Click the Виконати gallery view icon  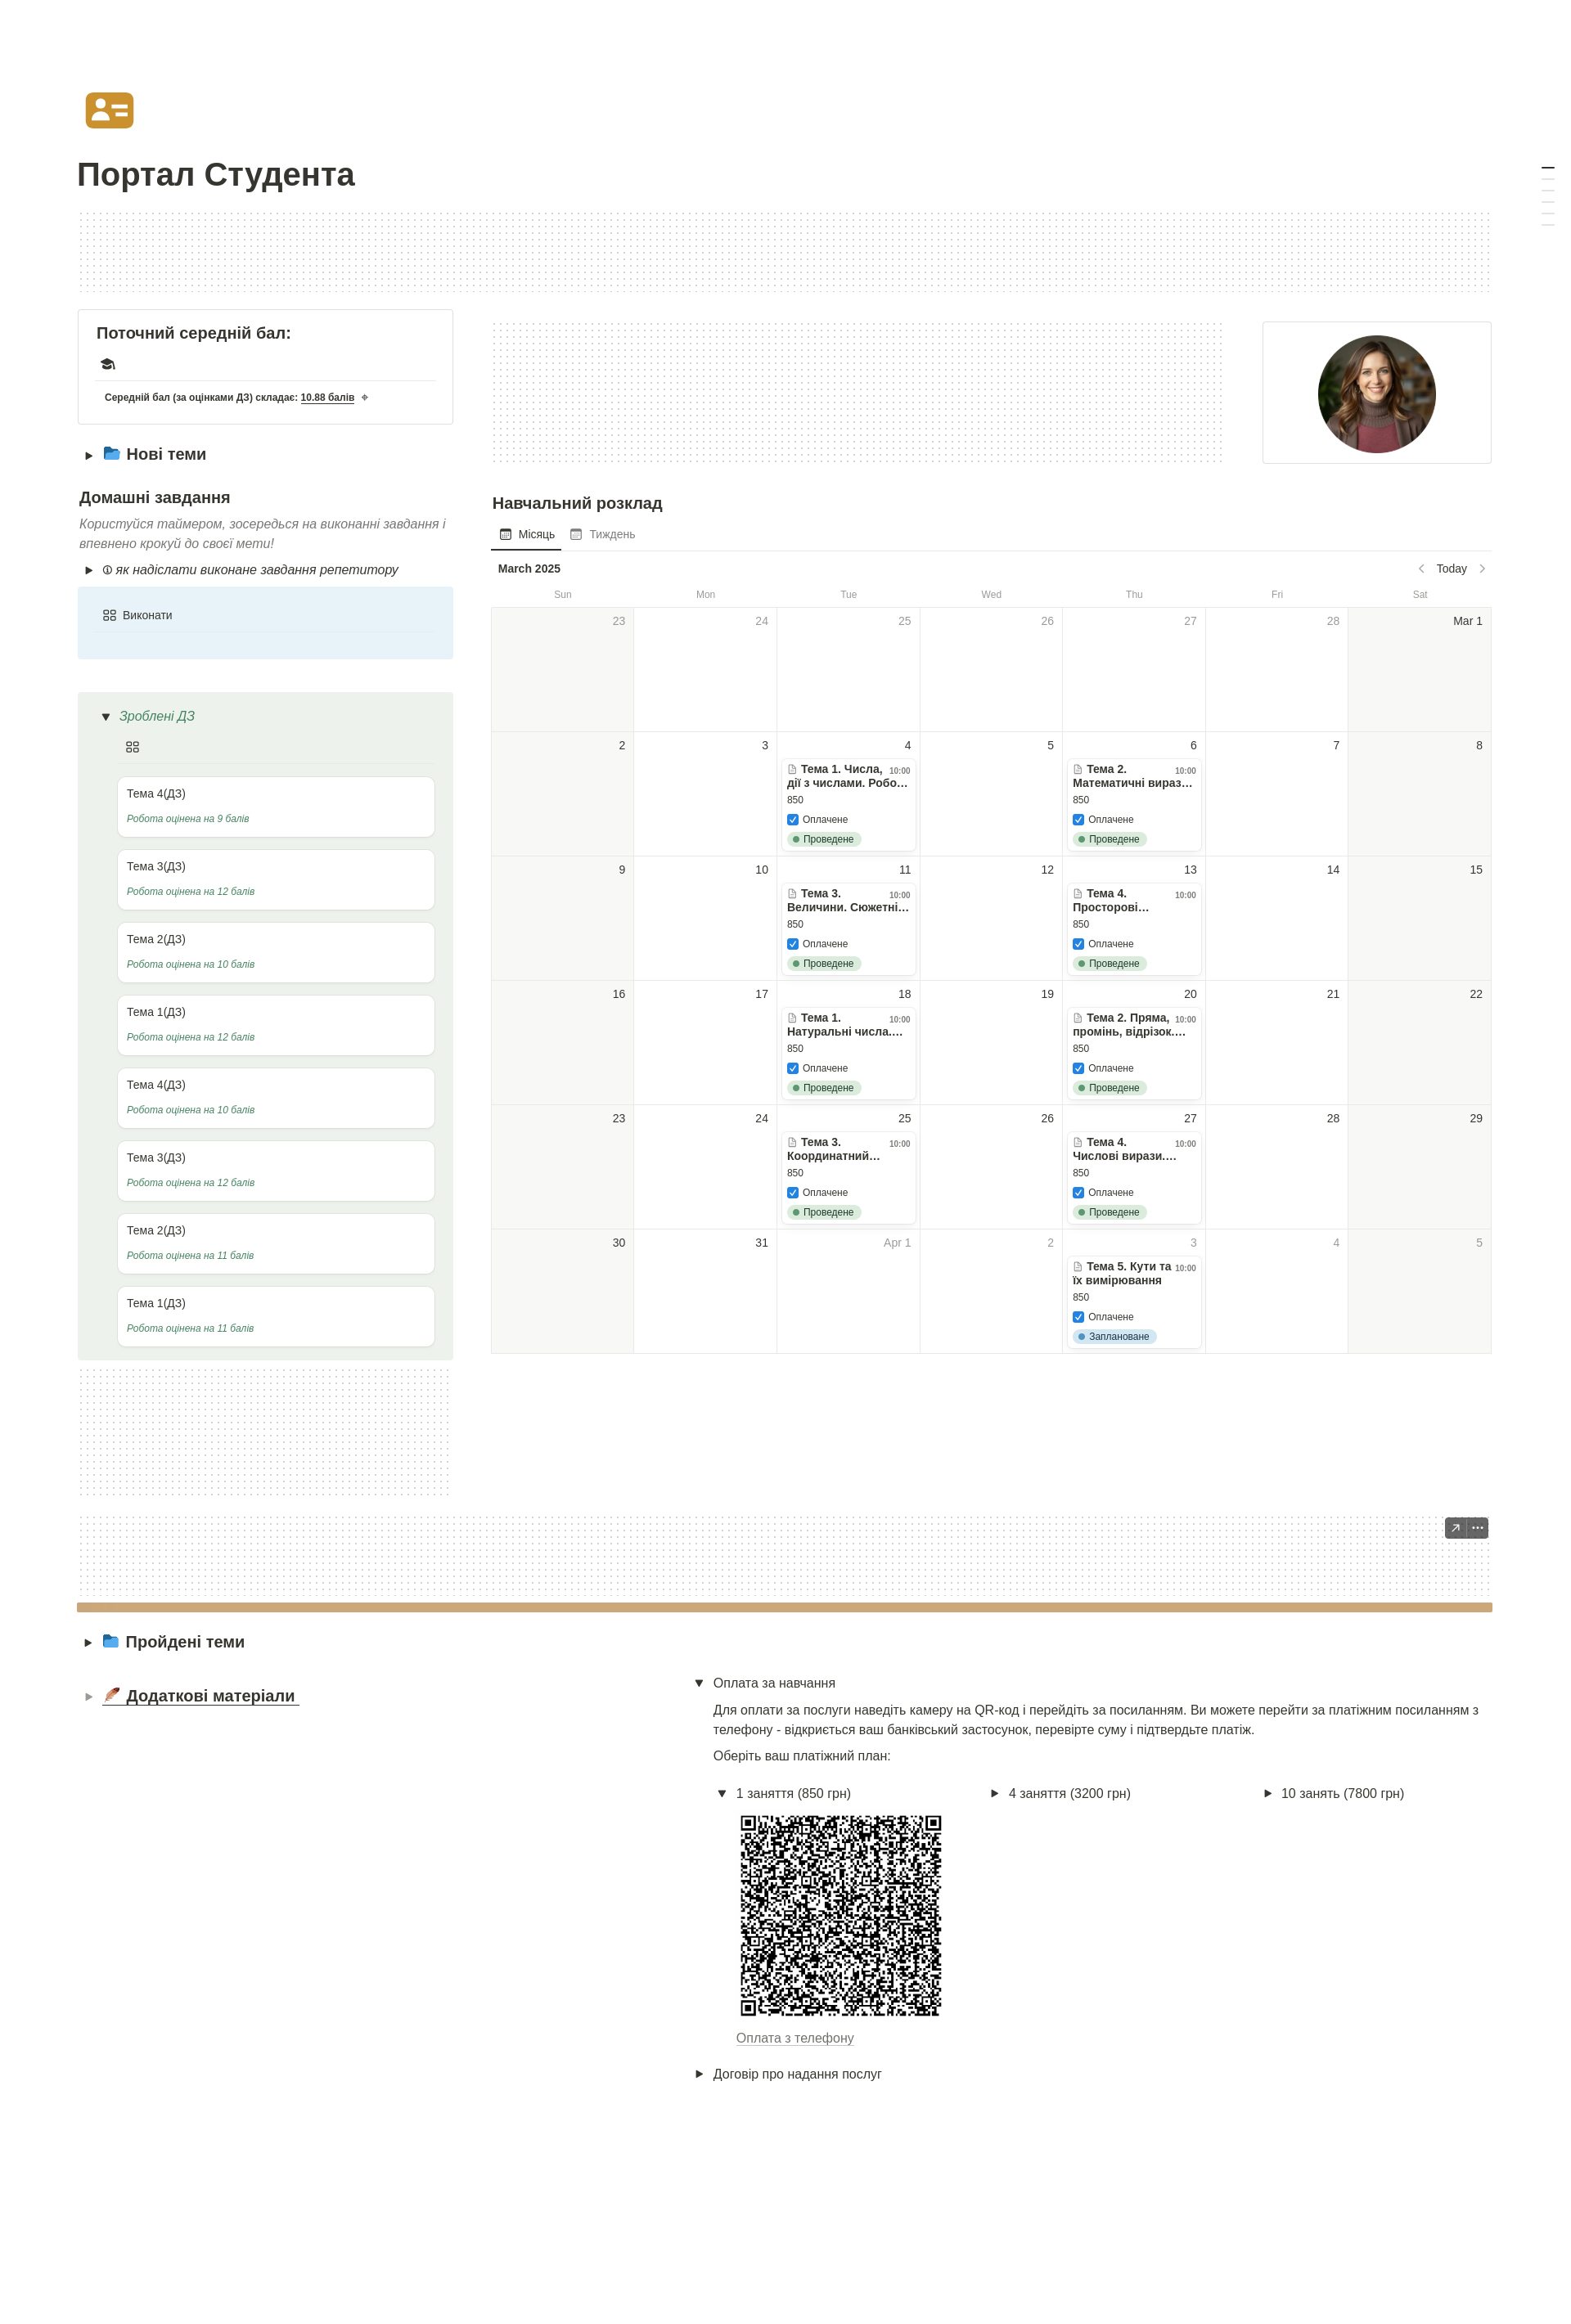click(x=110, y=615)
